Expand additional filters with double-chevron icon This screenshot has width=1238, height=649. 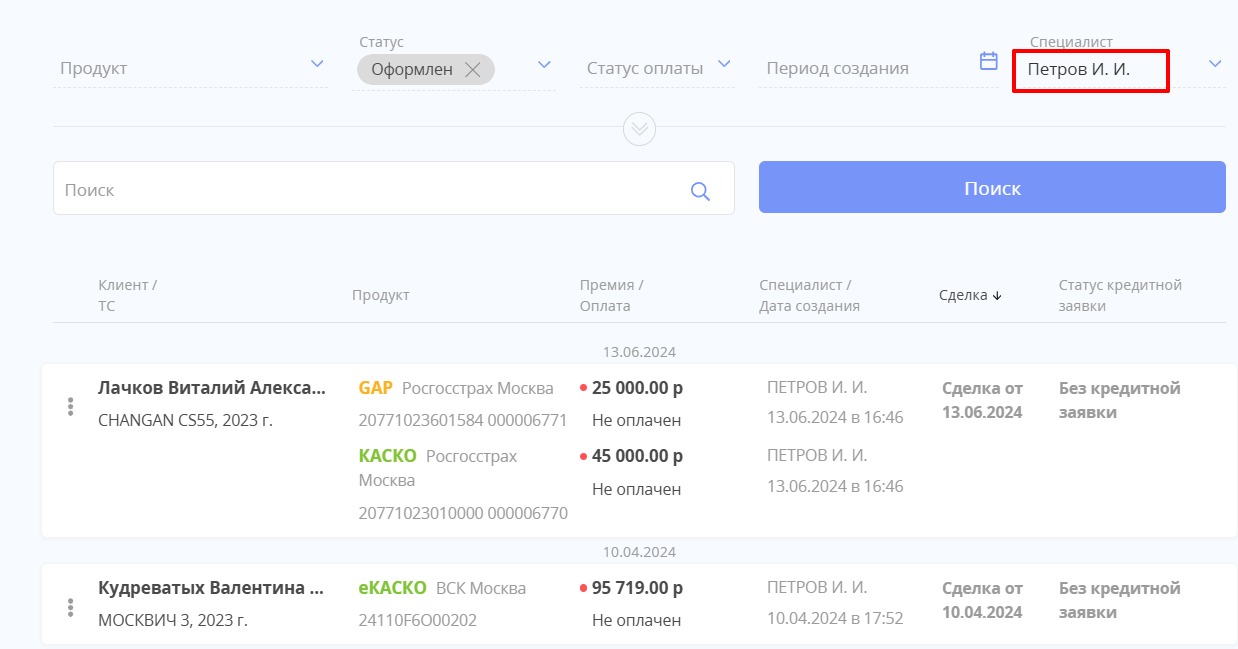coord(639,129)
